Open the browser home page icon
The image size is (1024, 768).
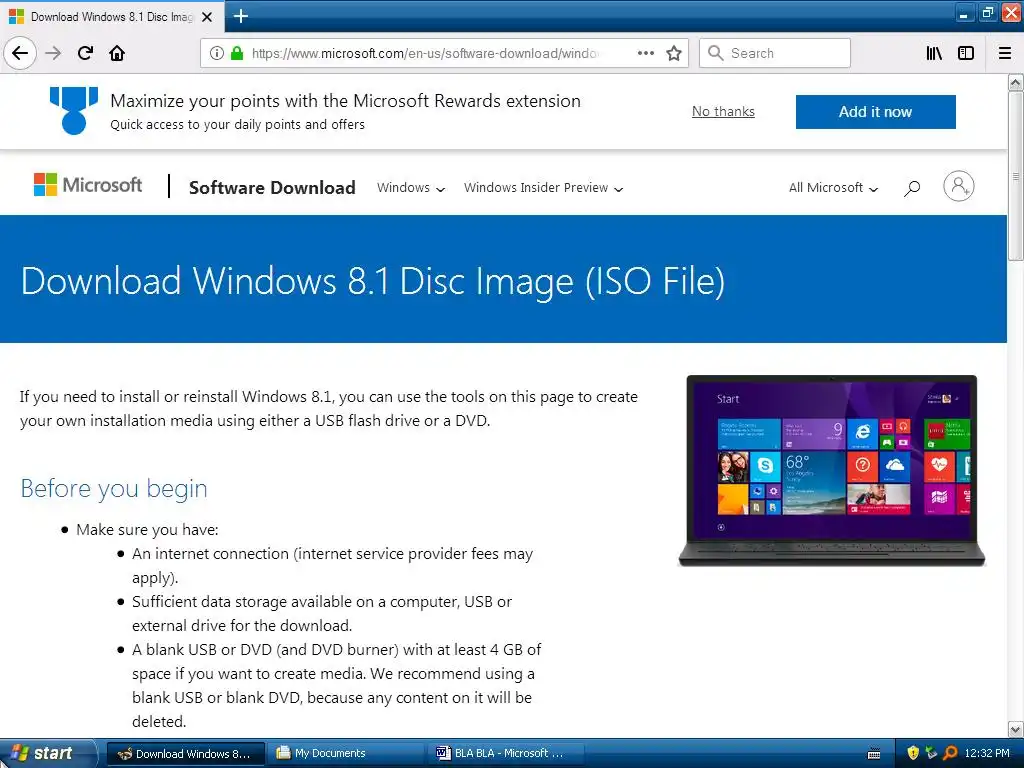click(117, 53)
